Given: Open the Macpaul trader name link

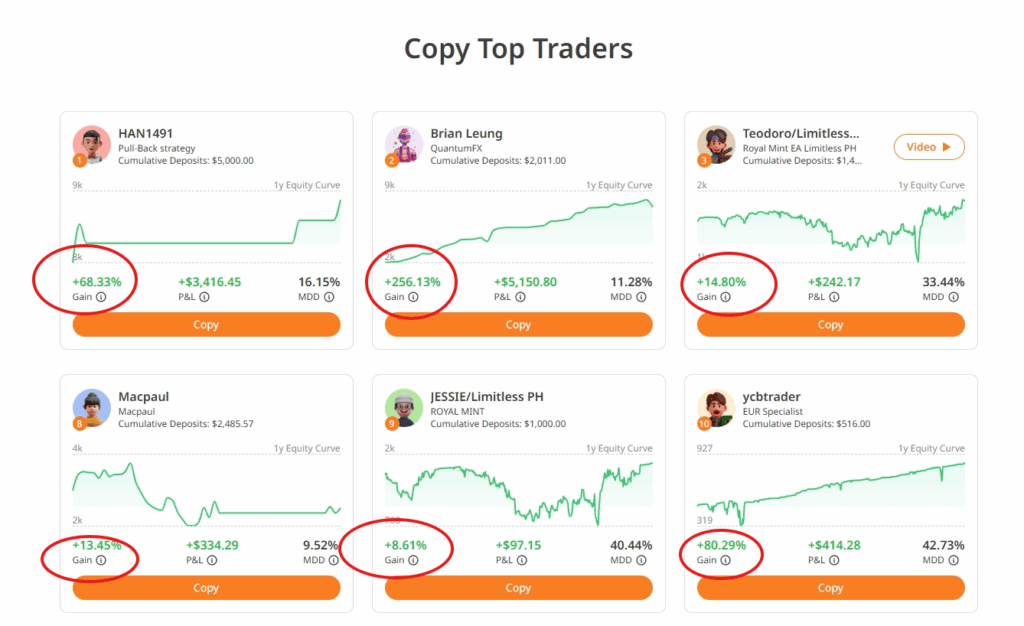Looking at the screenshot, I should click(144, 397).
